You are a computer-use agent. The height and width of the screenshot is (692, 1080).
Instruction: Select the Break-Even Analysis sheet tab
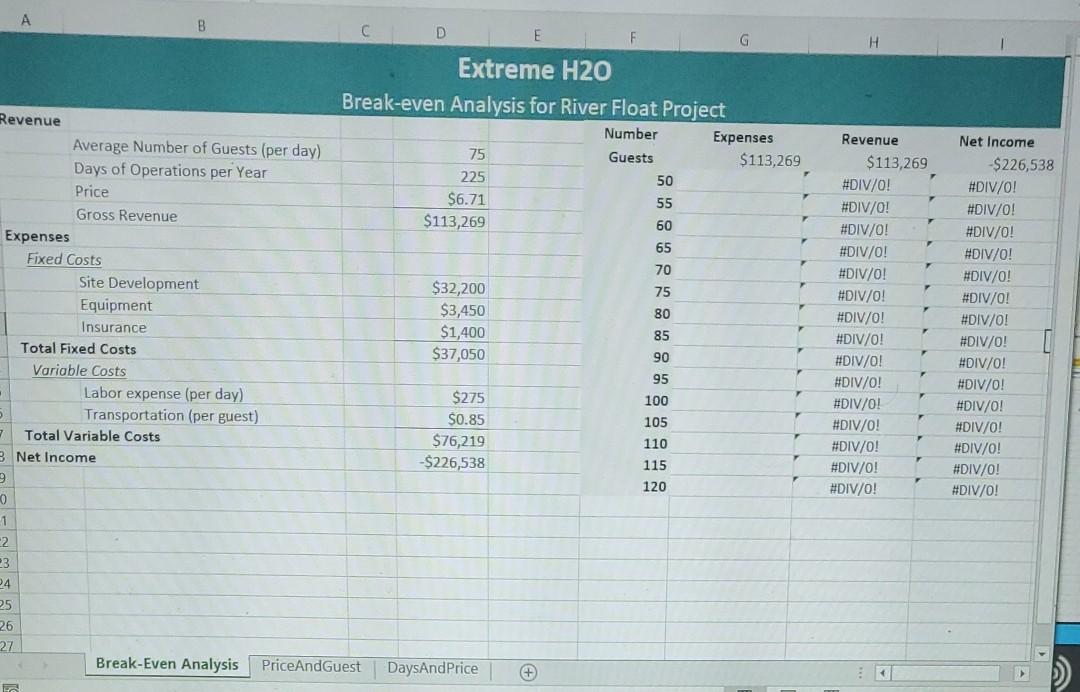point(167,664)
